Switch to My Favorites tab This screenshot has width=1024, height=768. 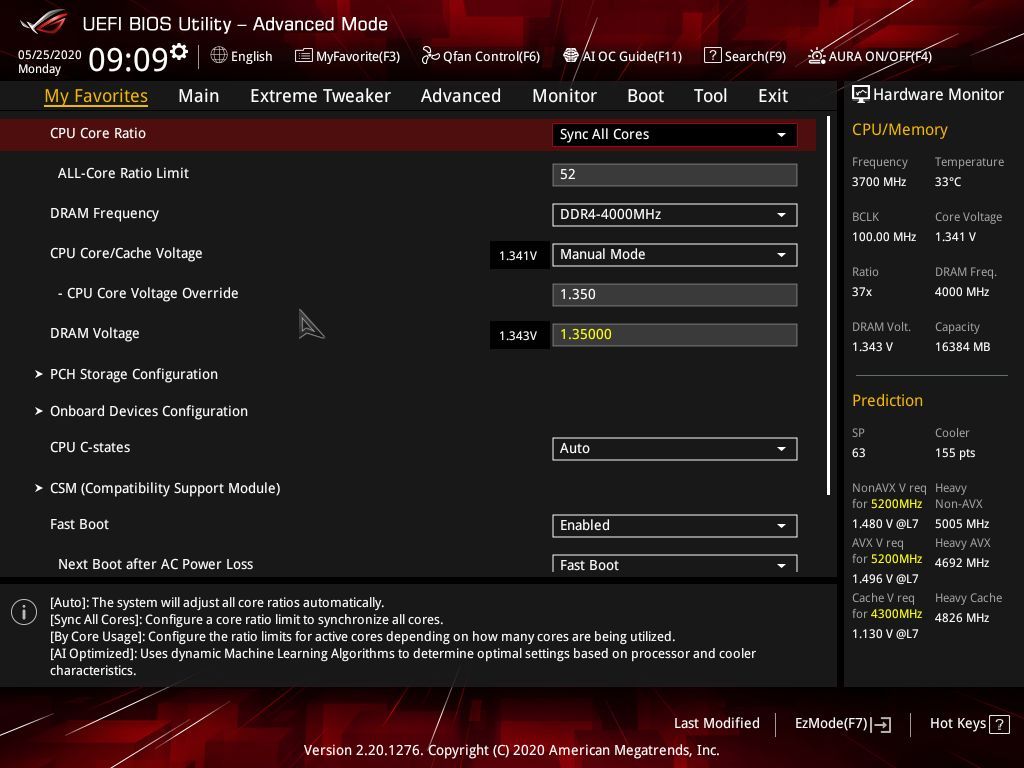(x=96, y=96)
